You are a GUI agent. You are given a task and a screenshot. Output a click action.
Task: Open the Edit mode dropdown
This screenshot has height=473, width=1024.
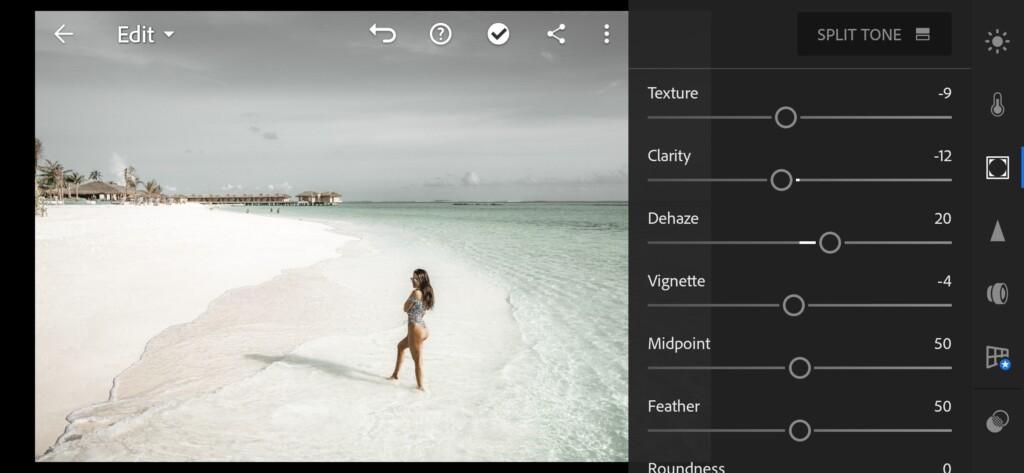146,34
